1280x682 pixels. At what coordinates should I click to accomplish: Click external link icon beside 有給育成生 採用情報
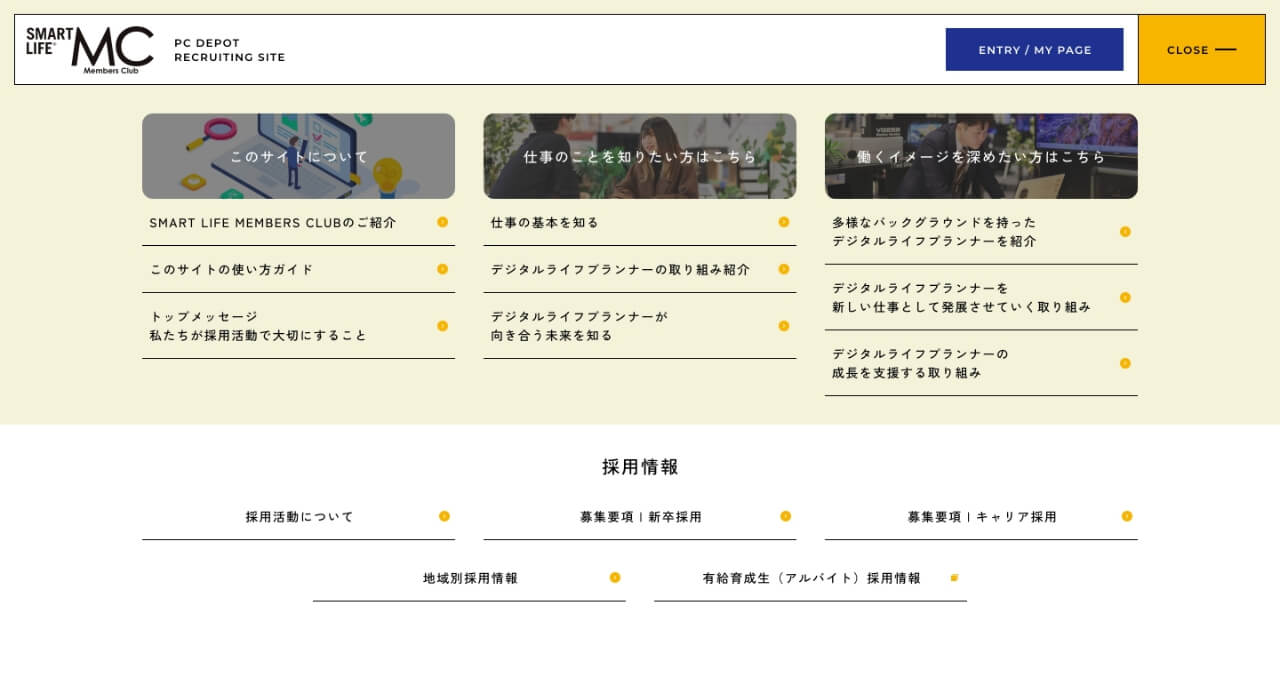click(954, 577)
